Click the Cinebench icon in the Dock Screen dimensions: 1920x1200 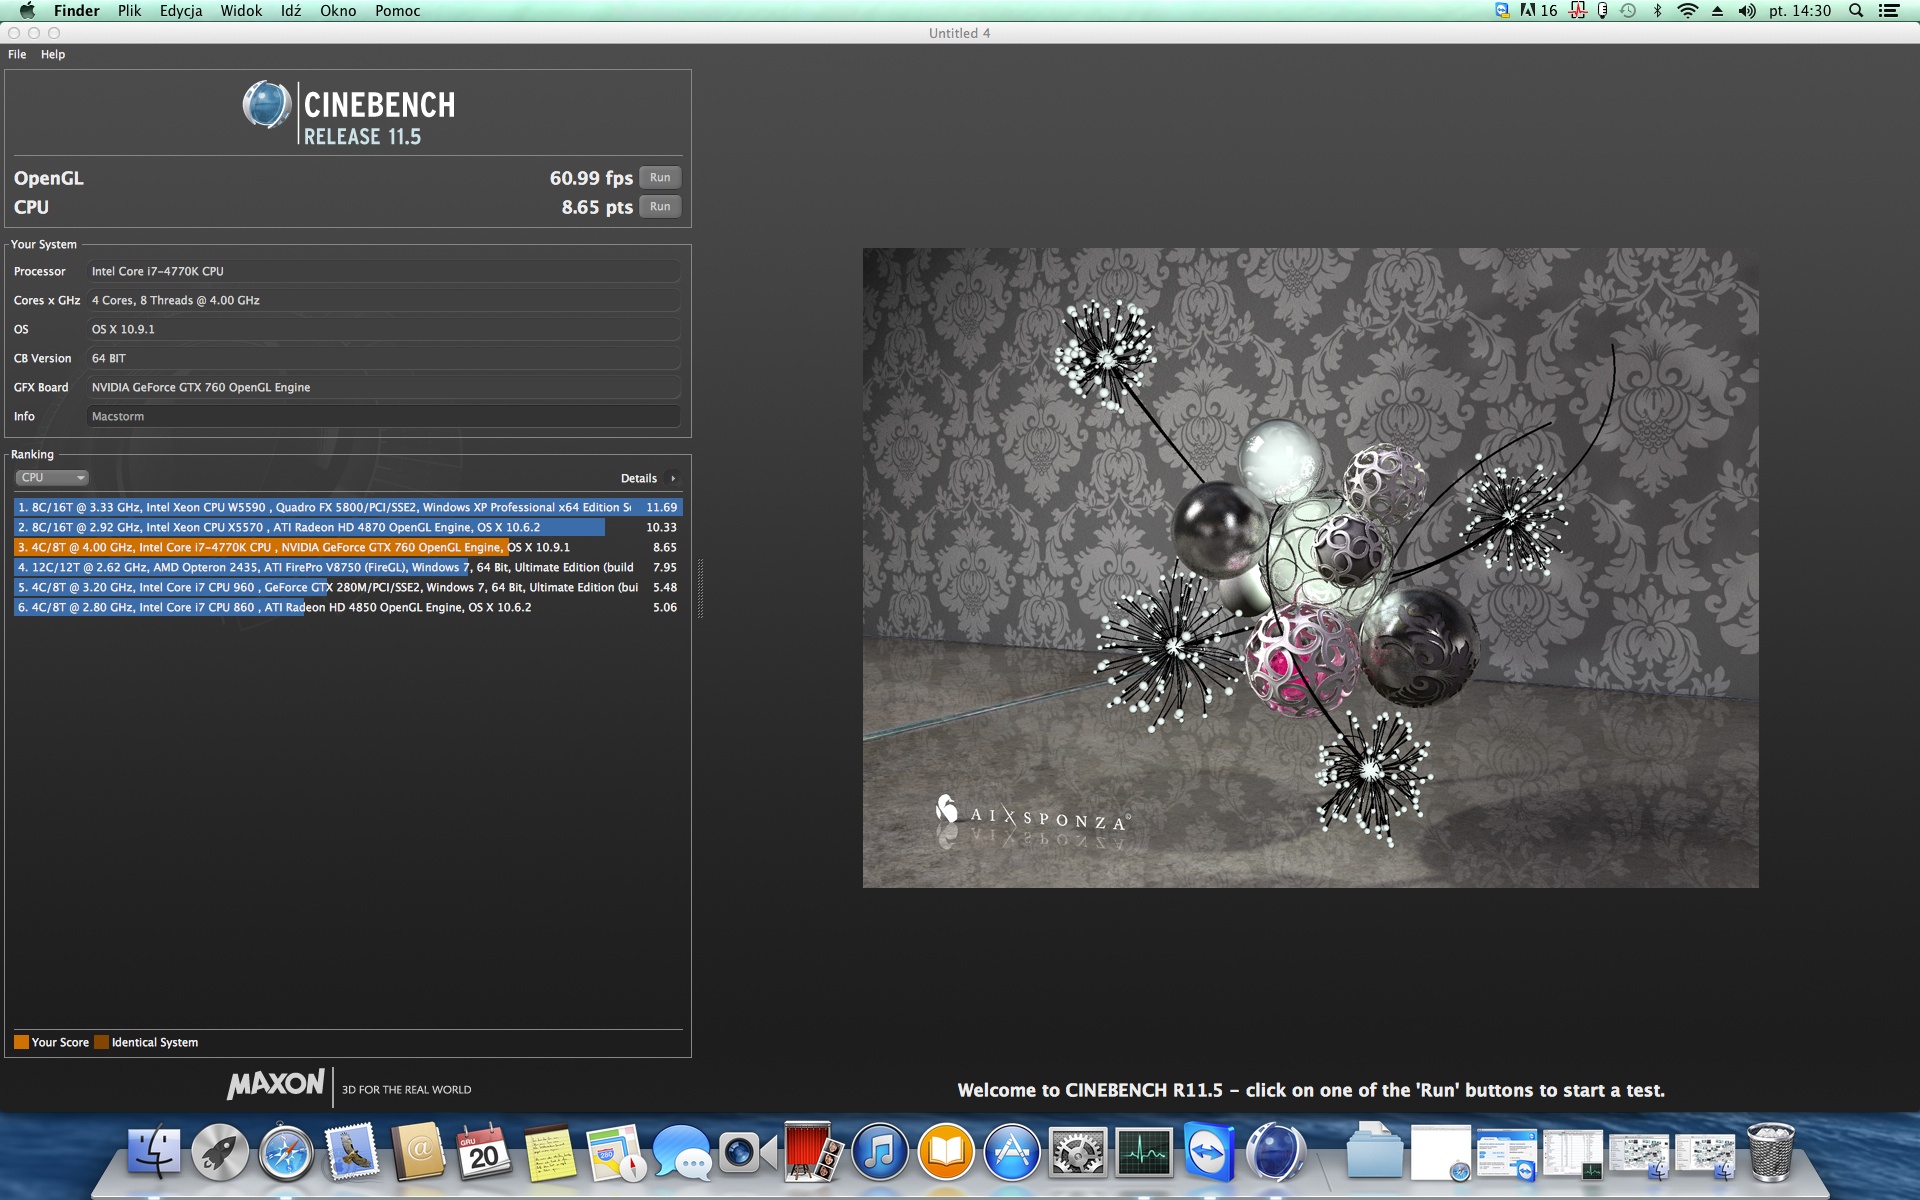[1276, 1152]
